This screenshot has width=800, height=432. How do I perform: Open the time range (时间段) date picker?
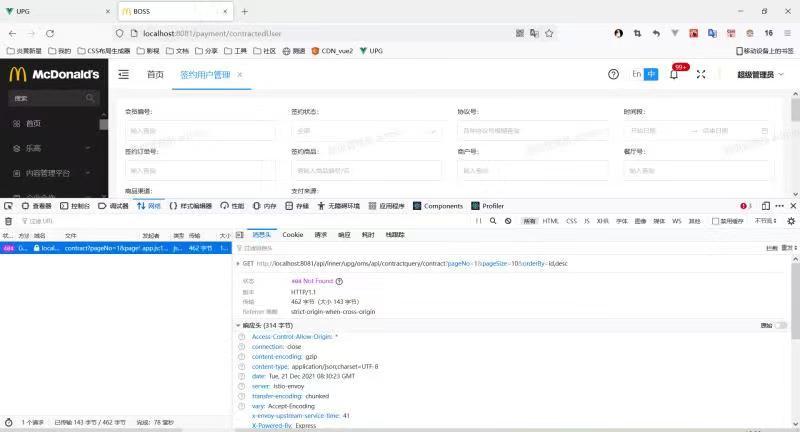698,131
